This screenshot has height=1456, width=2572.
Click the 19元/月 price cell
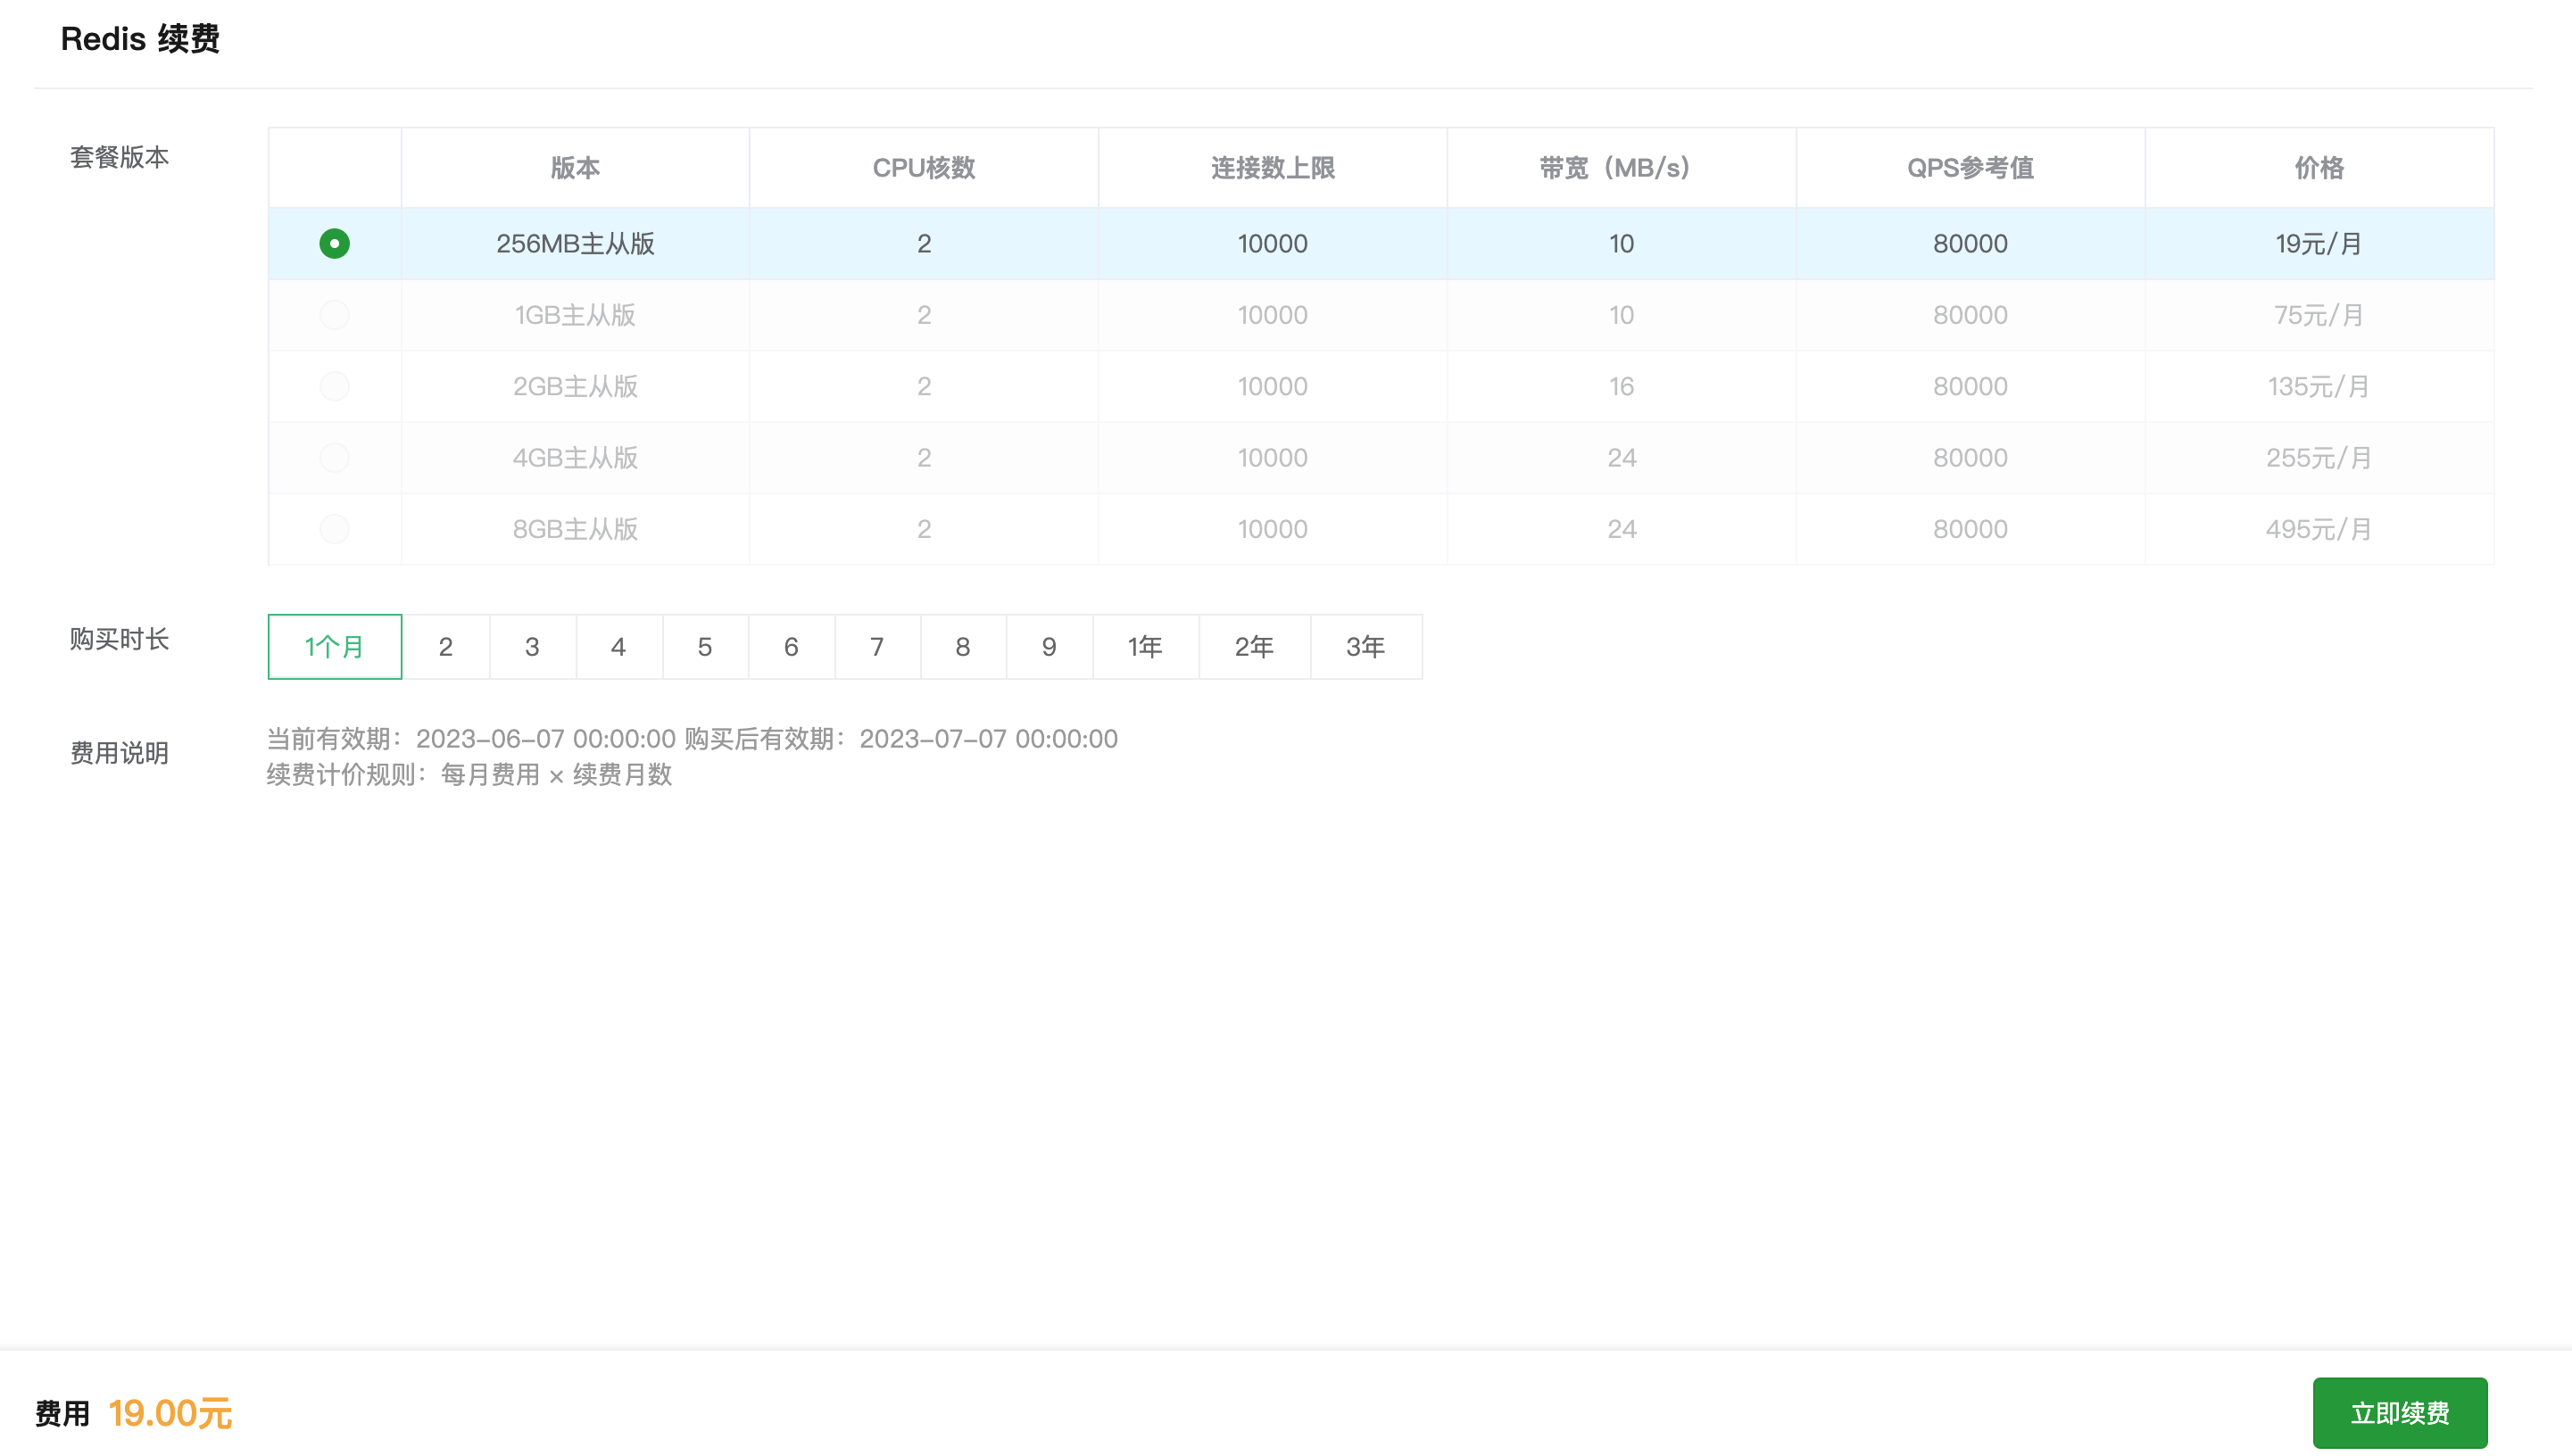point(2319,243)
